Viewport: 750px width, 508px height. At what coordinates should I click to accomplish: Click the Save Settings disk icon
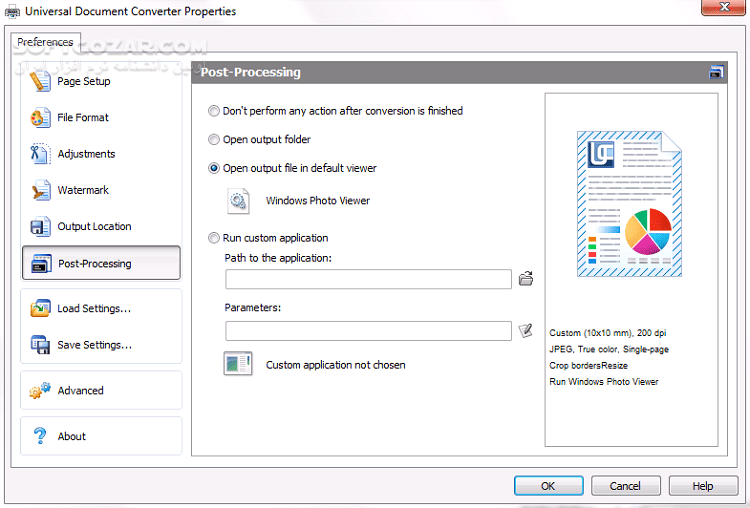[x=40, y=345]
